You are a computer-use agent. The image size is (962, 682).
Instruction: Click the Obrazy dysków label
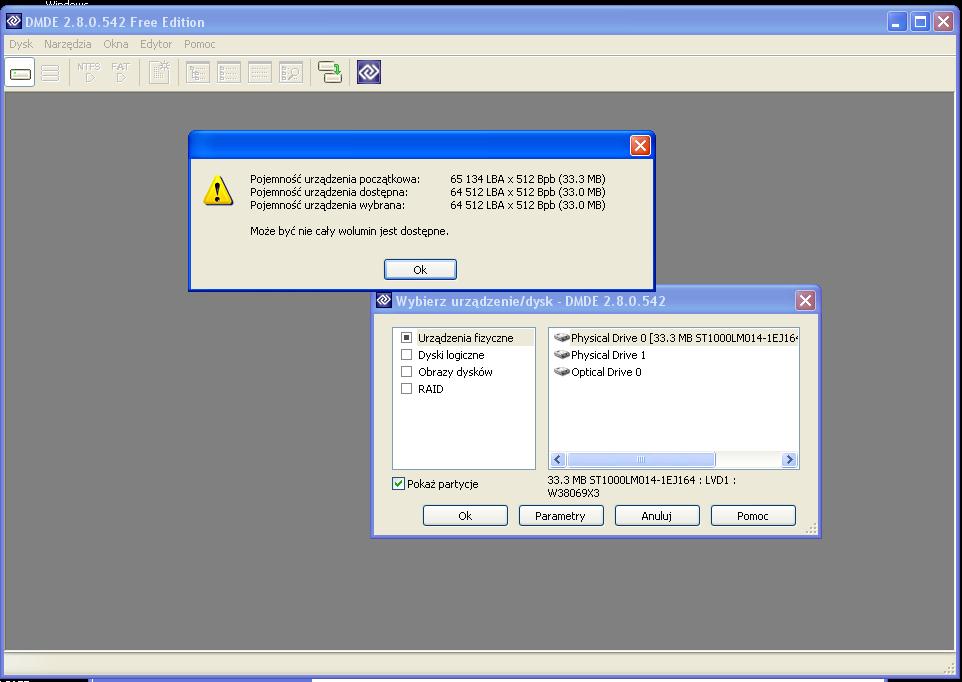pos(455,372)
